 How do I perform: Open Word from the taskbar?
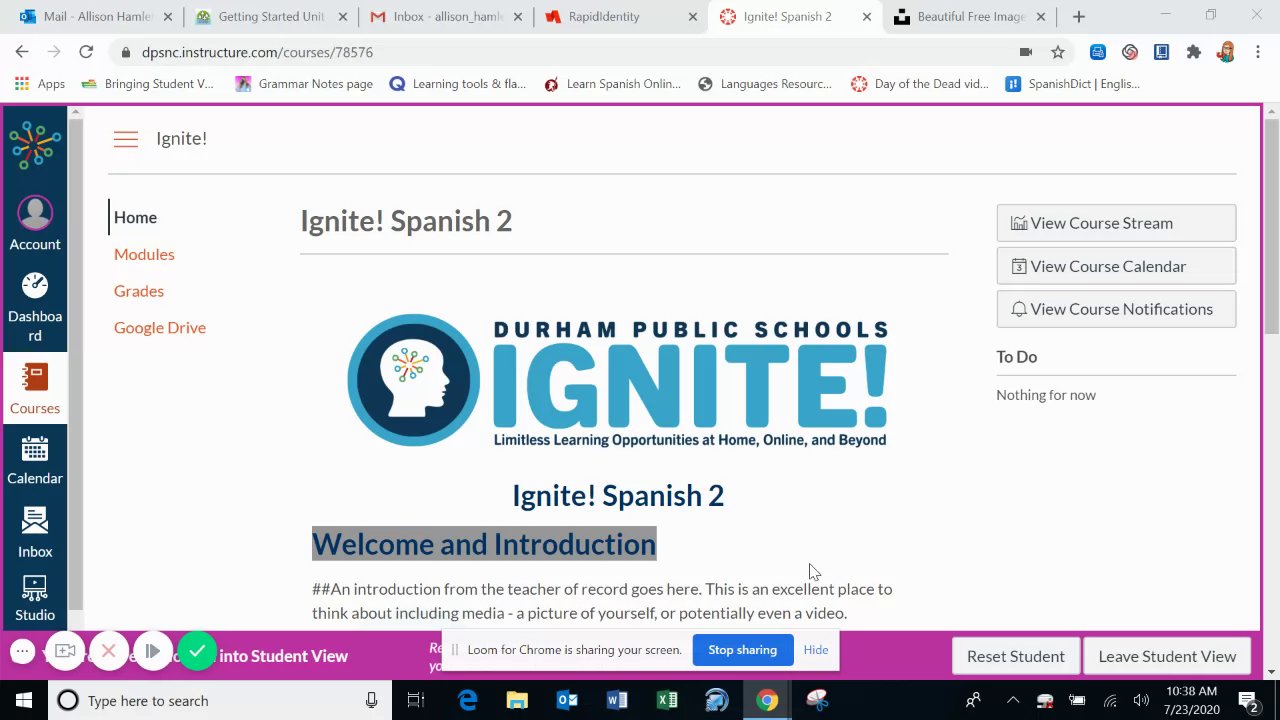(617, 700)
